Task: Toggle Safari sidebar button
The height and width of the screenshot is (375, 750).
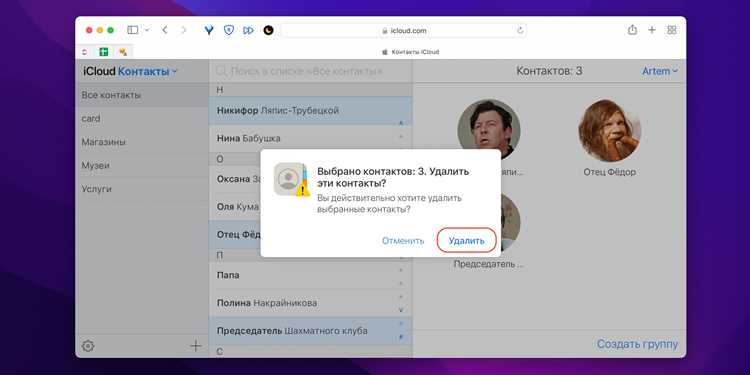Action: [x=132, y=30]
